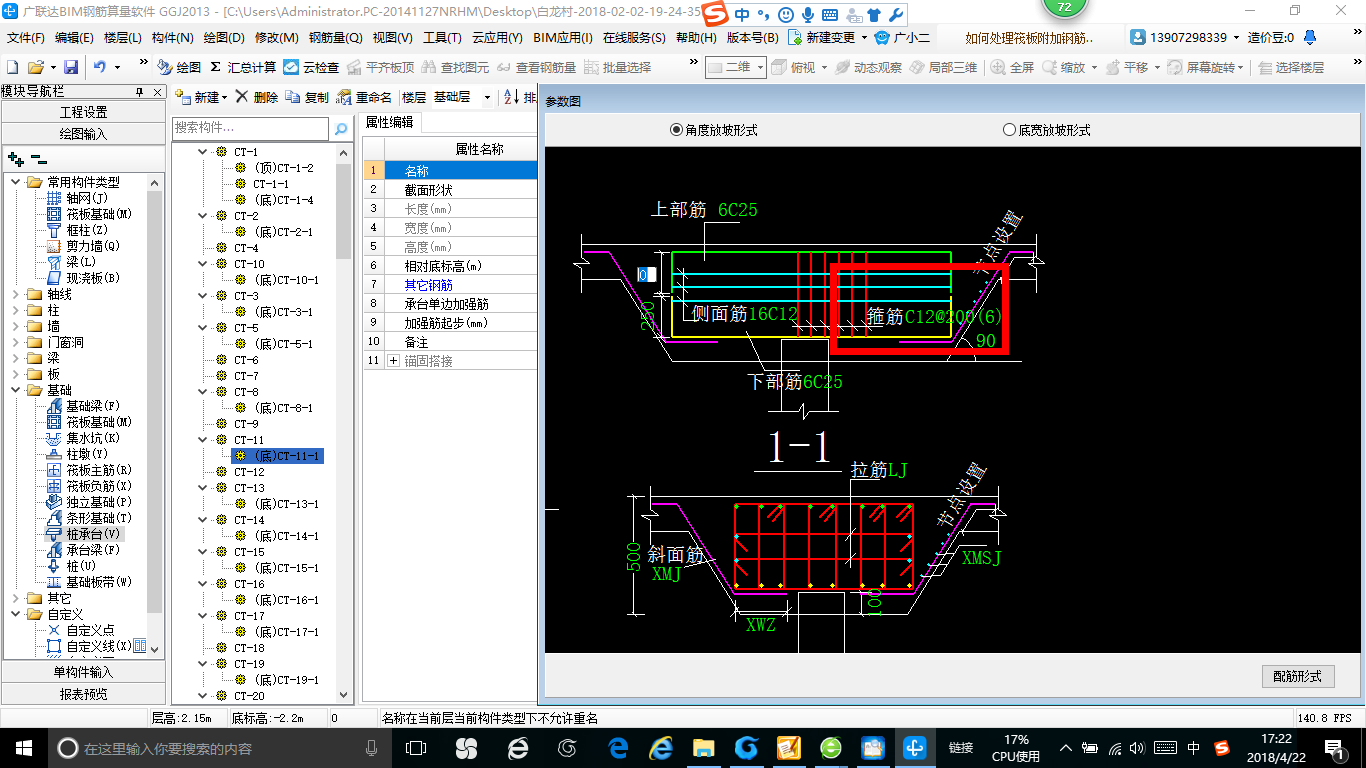Open the 构件(N) menu
Viewport: 1366px width, 768px height.
(x=173, y=38)
